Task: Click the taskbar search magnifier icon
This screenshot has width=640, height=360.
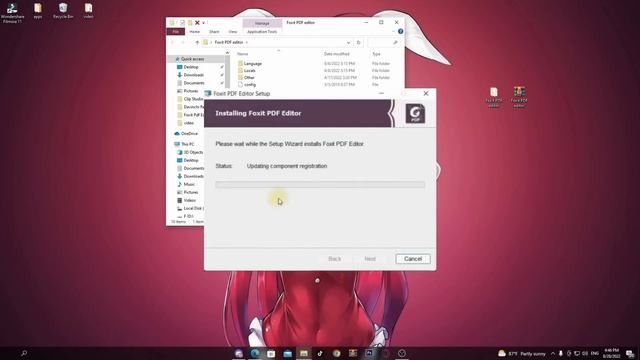Action: click(24, 353)
